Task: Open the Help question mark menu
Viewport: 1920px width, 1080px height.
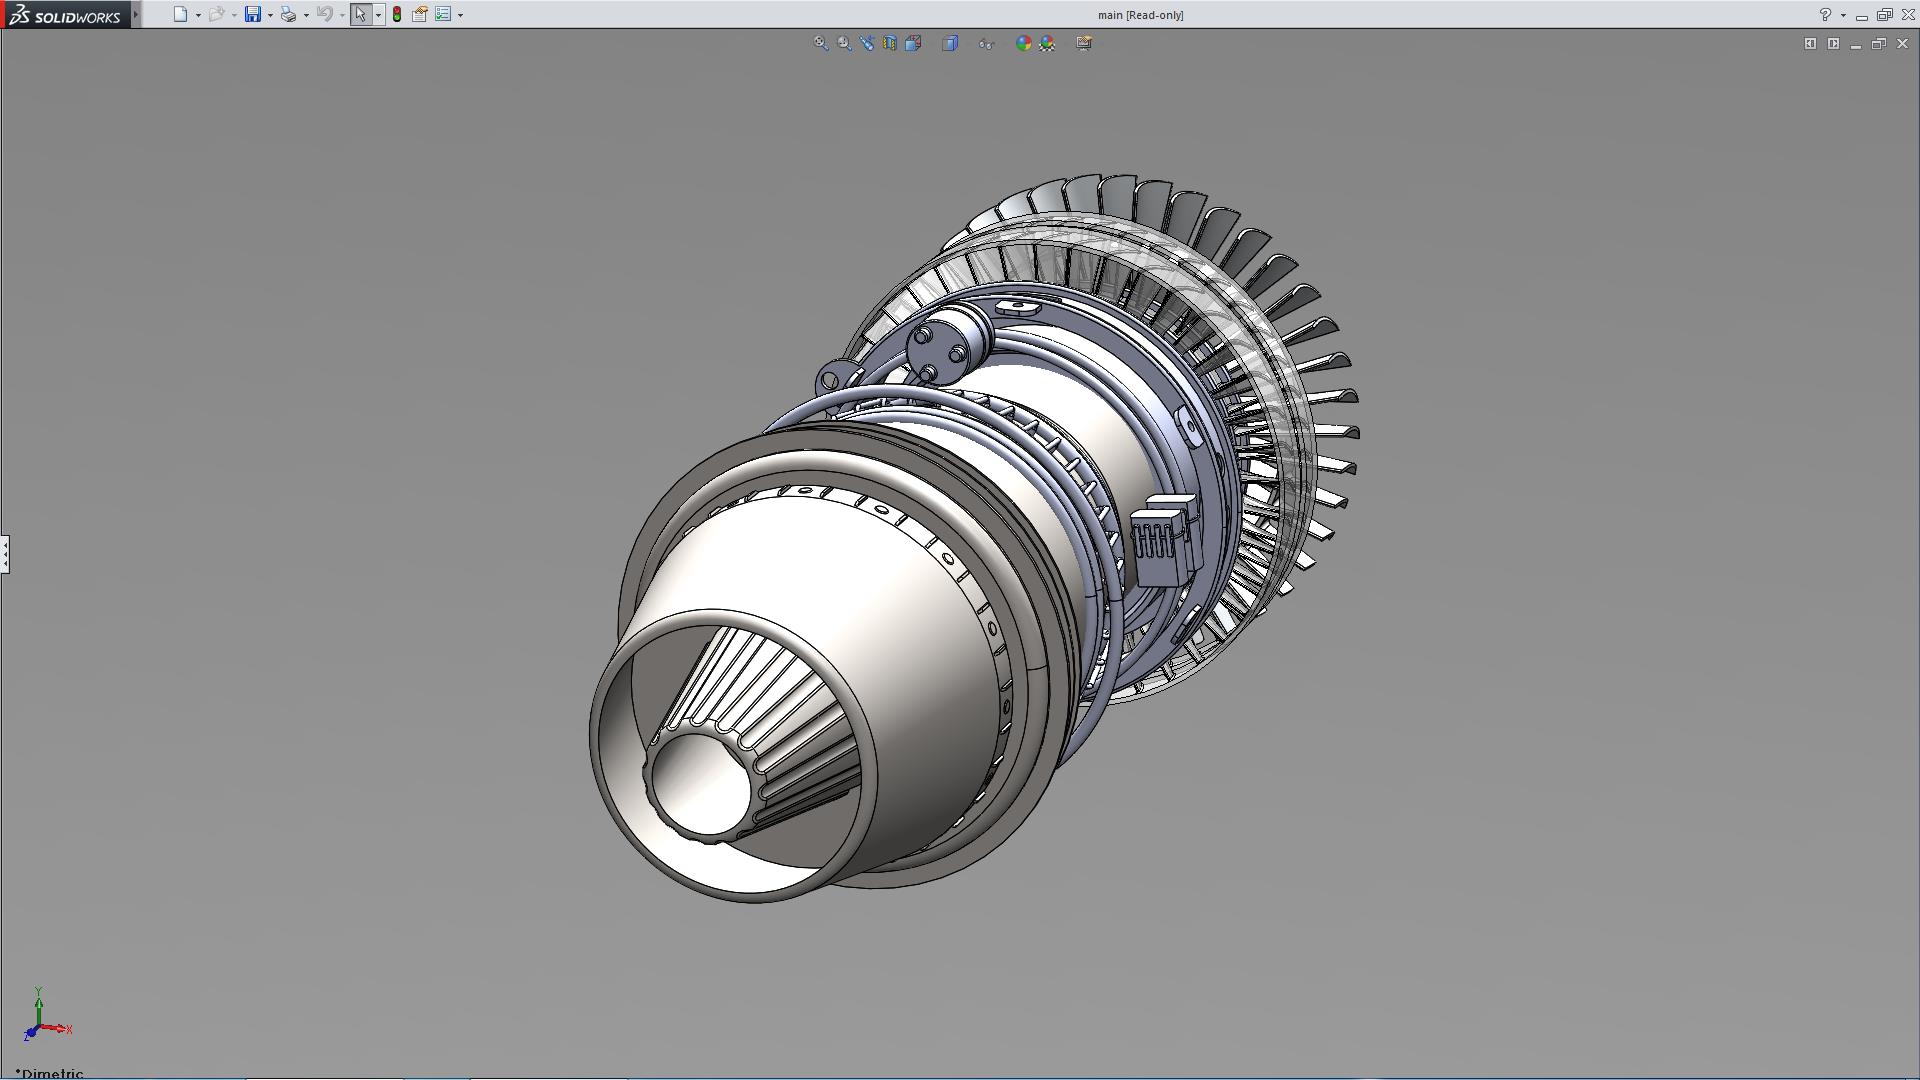Action: click(x=1825, y=14)
